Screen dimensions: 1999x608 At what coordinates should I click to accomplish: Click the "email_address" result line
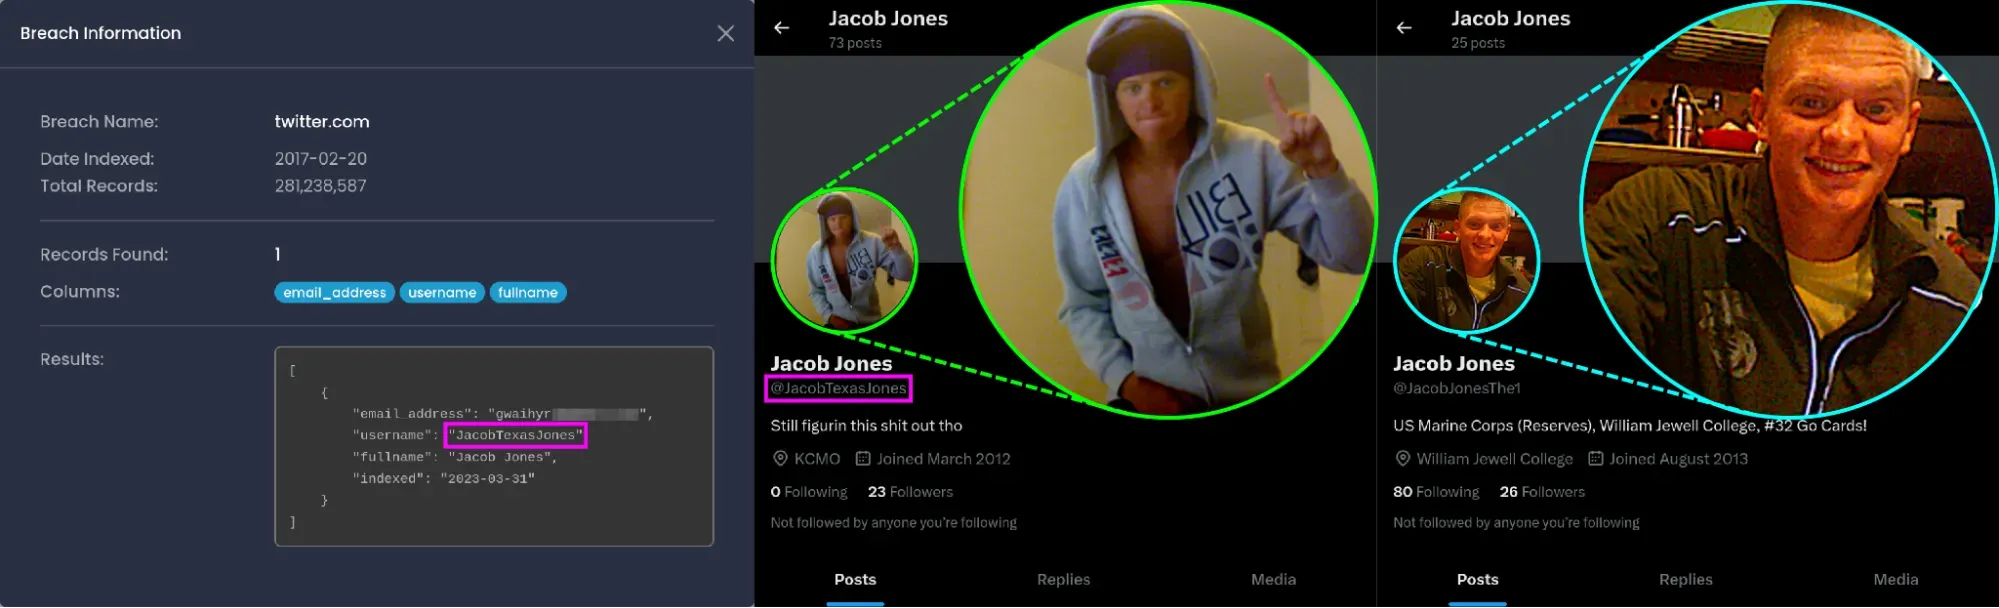(x=502, y=414)
